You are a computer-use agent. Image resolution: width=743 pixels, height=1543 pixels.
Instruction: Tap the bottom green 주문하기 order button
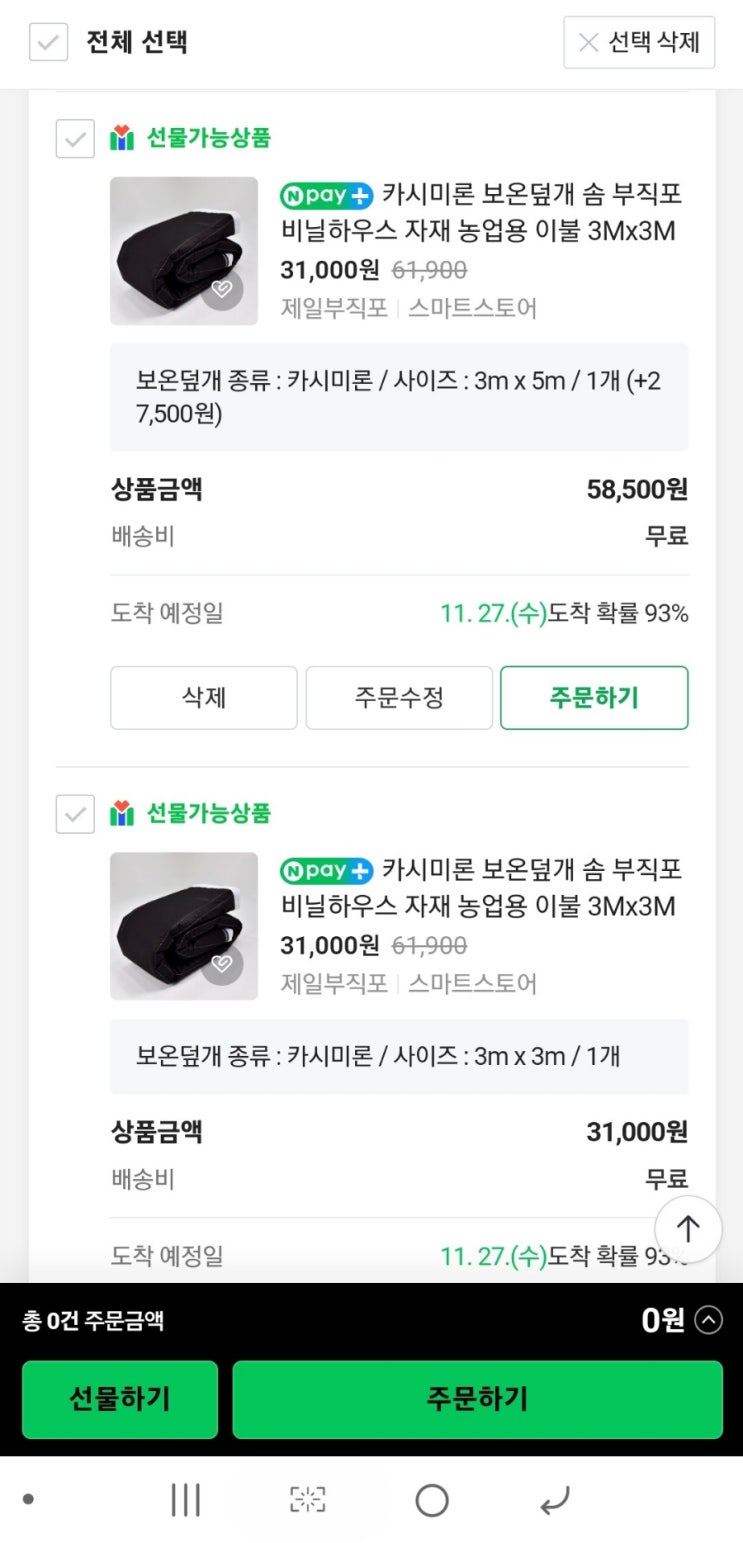[477, 1398]
